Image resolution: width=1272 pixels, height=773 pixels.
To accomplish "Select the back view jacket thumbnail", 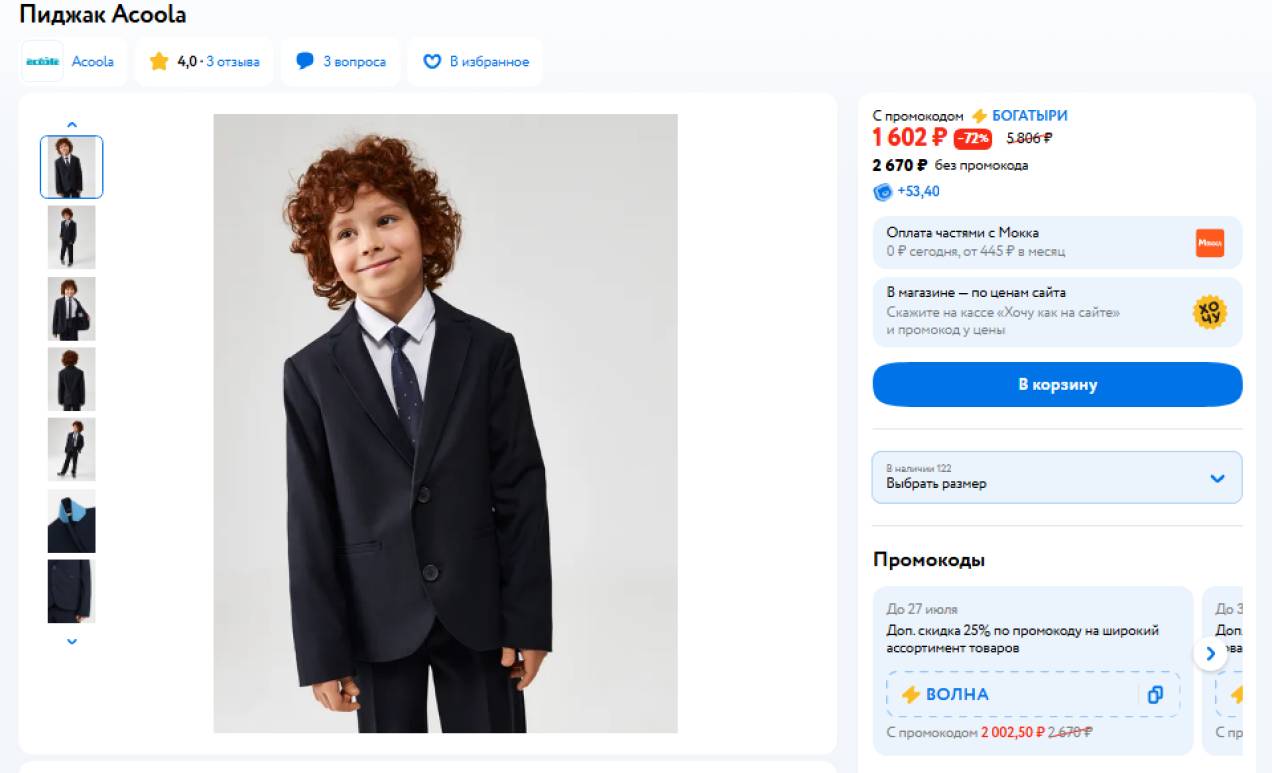I will click(x=72, y=379).
